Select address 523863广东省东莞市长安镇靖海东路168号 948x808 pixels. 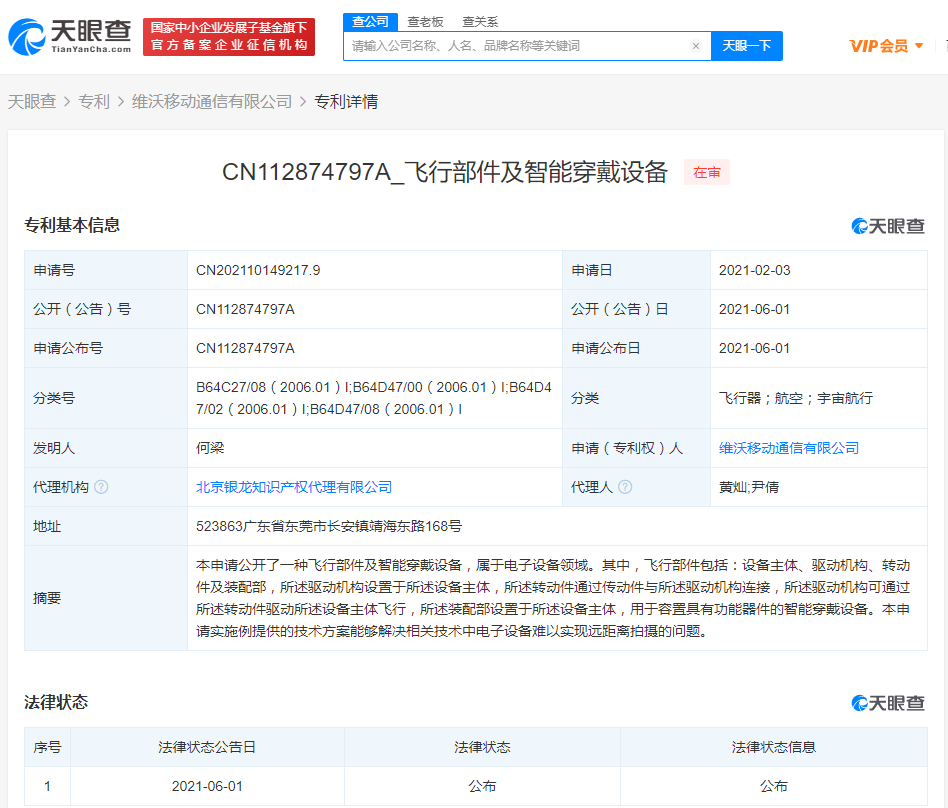tap(329, 526)
